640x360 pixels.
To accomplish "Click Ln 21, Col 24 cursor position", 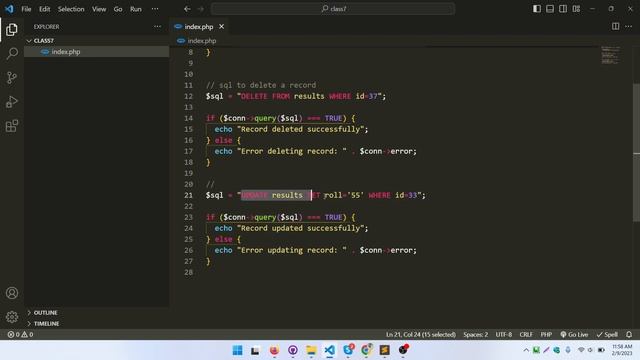I will (x=420, y=334).
